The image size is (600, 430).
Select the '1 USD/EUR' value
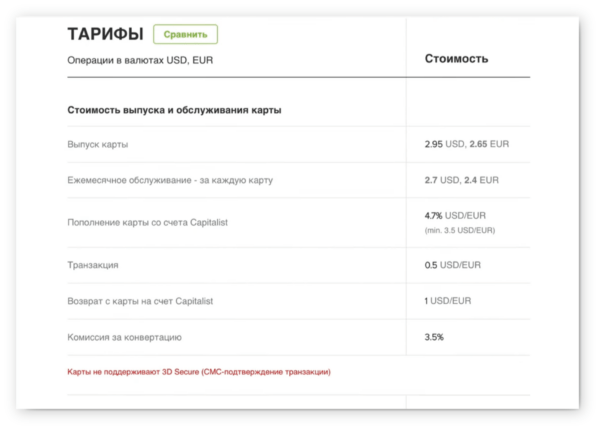pos(448,301)
